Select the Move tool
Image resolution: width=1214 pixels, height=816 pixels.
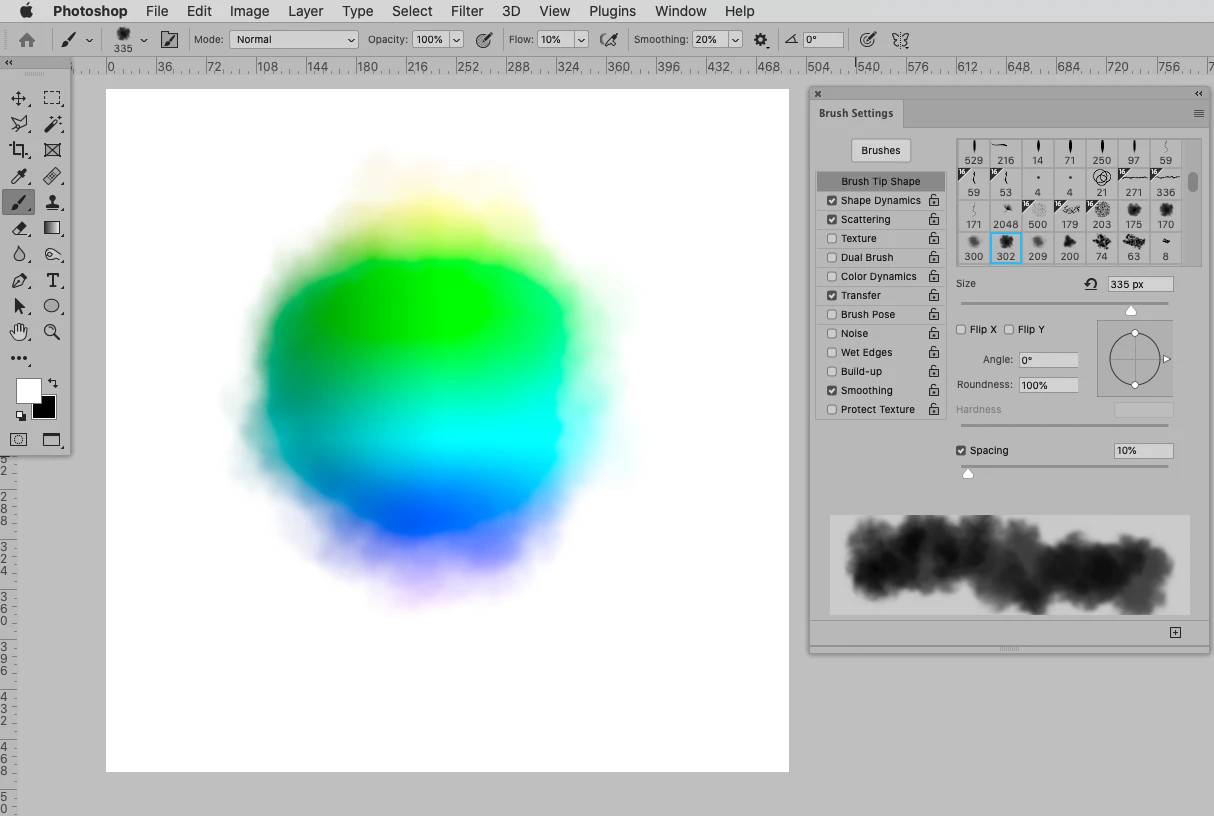(19, 98)
